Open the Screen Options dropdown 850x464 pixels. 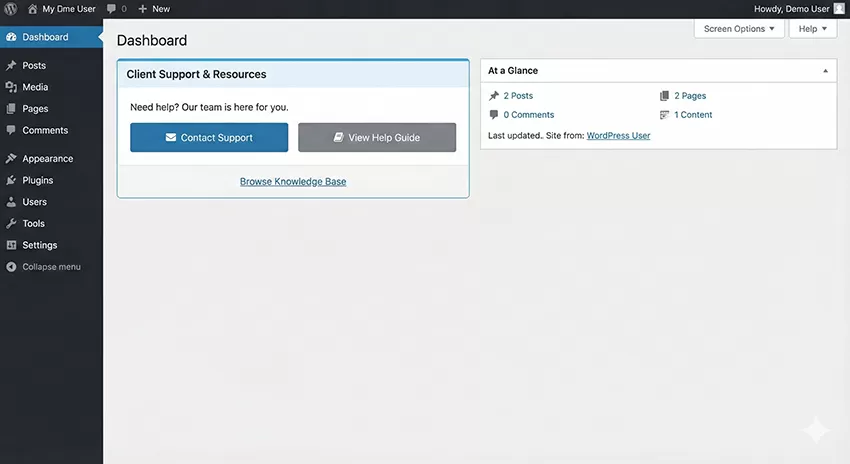(739, 29)
